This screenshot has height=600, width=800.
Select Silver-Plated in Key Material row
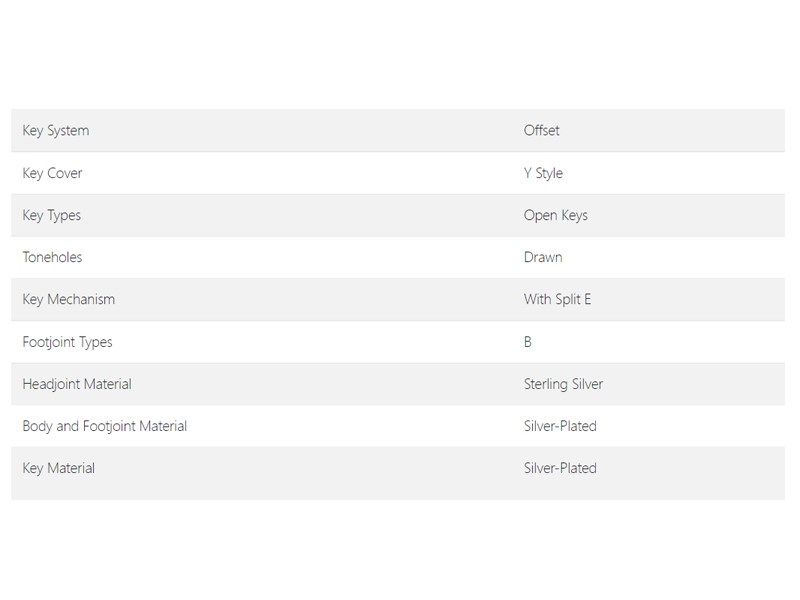pyautogui.click(x=560, y=468)
